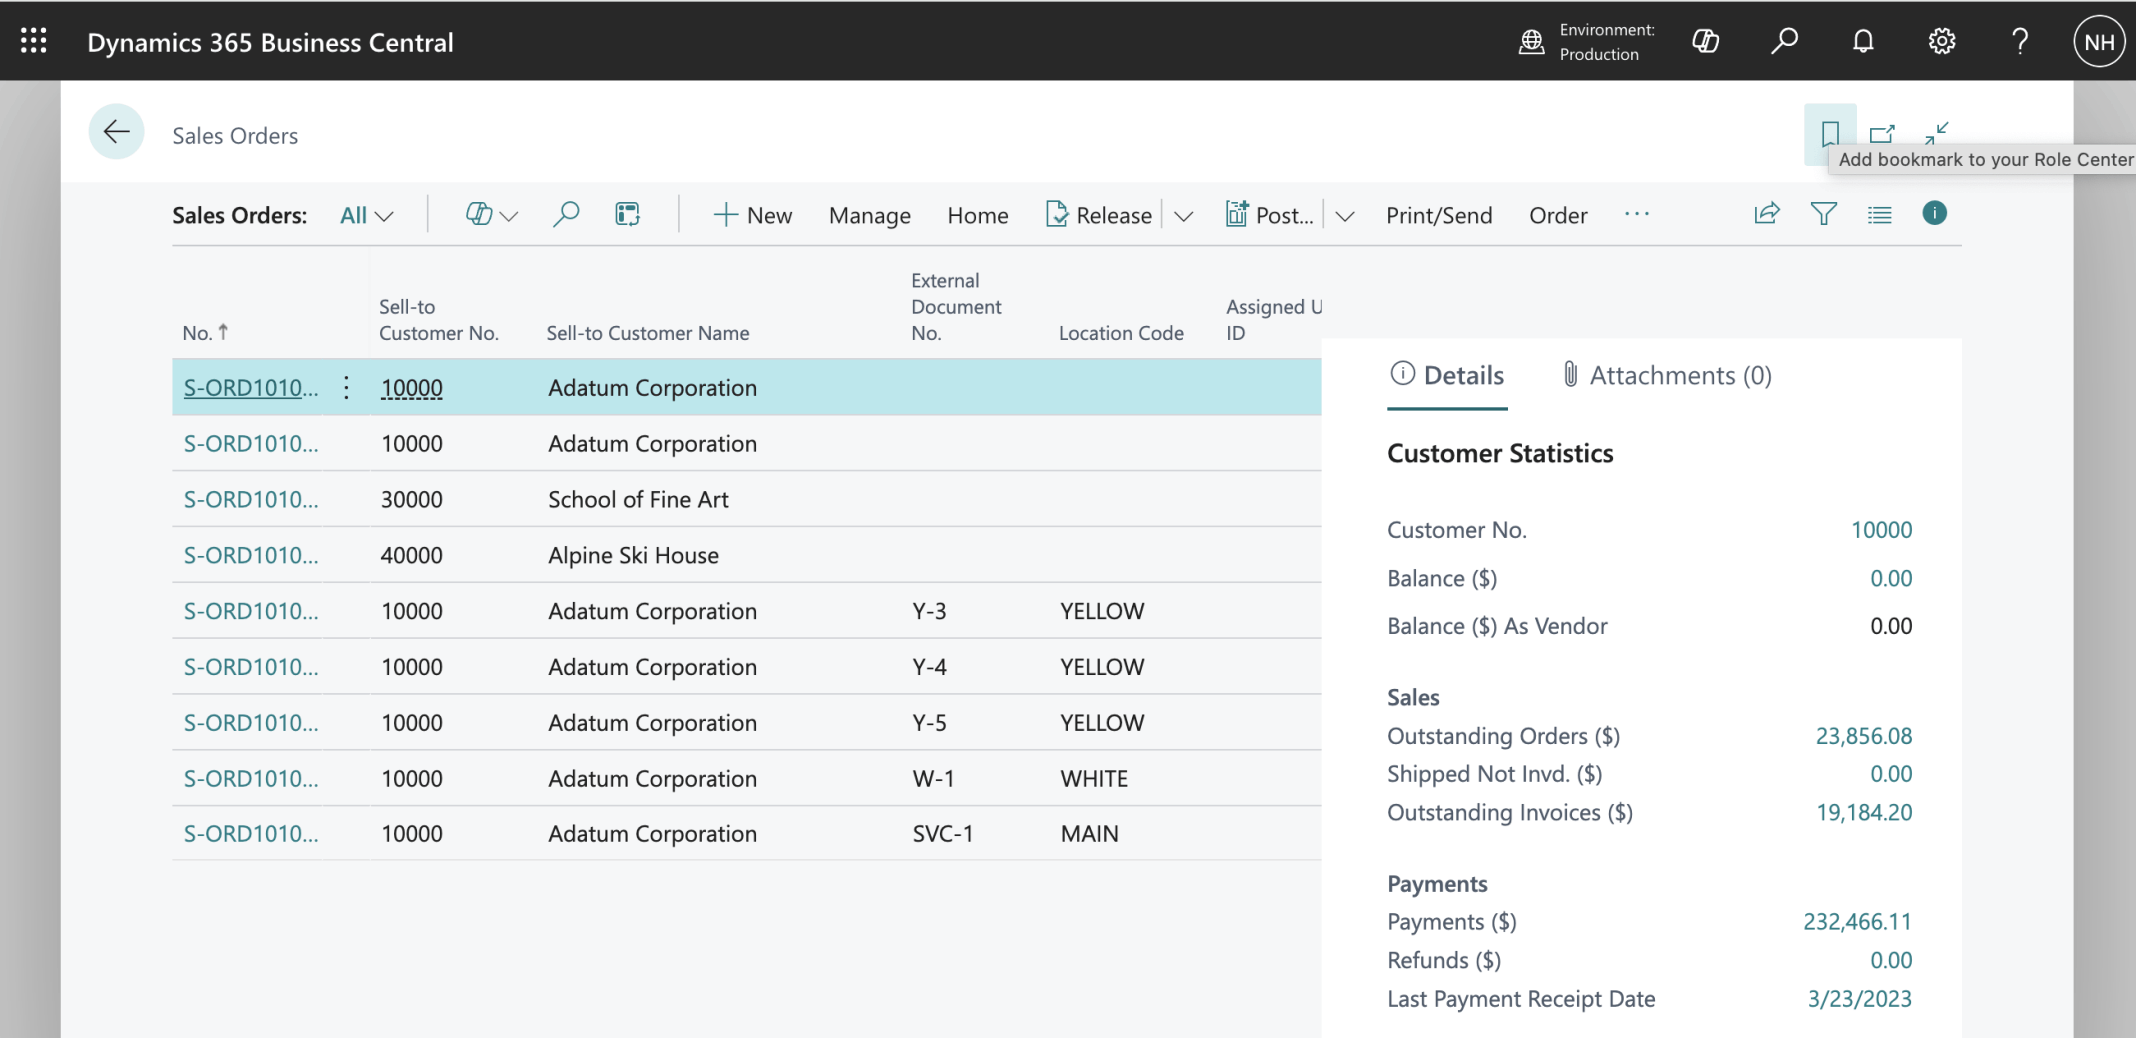Add bookmark to Role Center
This screenshot has height=1038, width=2136.
pos(1829,132)
